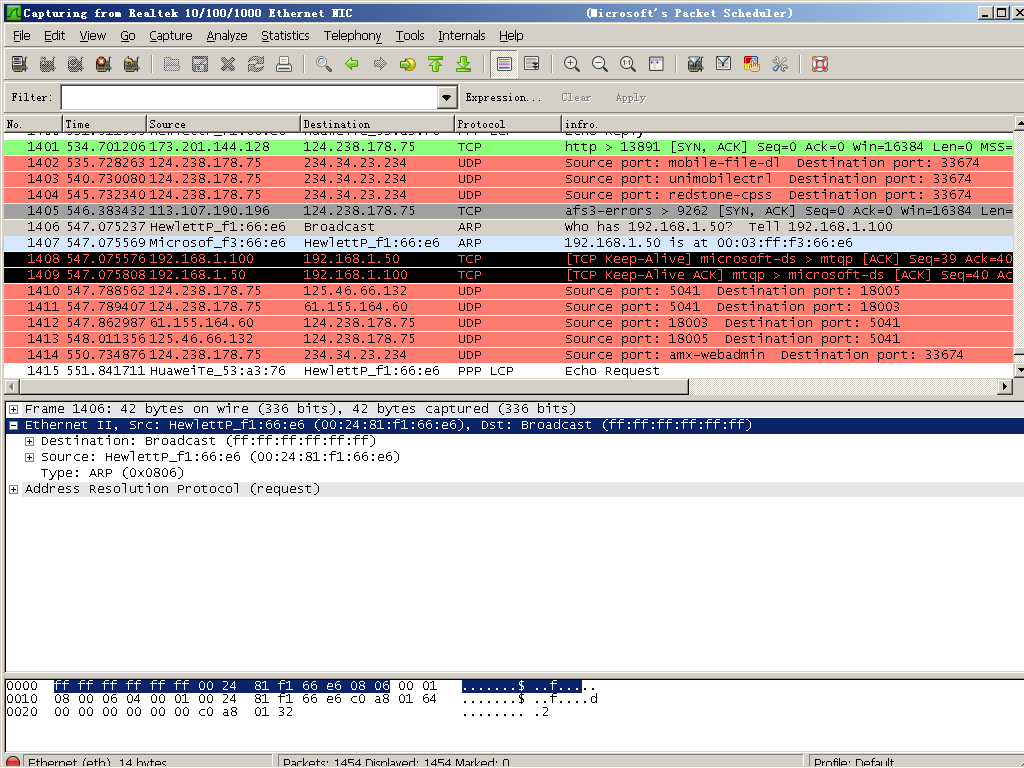Reset zoom to normal size icon
This screenshot has width=1024, height=768.
628,64
